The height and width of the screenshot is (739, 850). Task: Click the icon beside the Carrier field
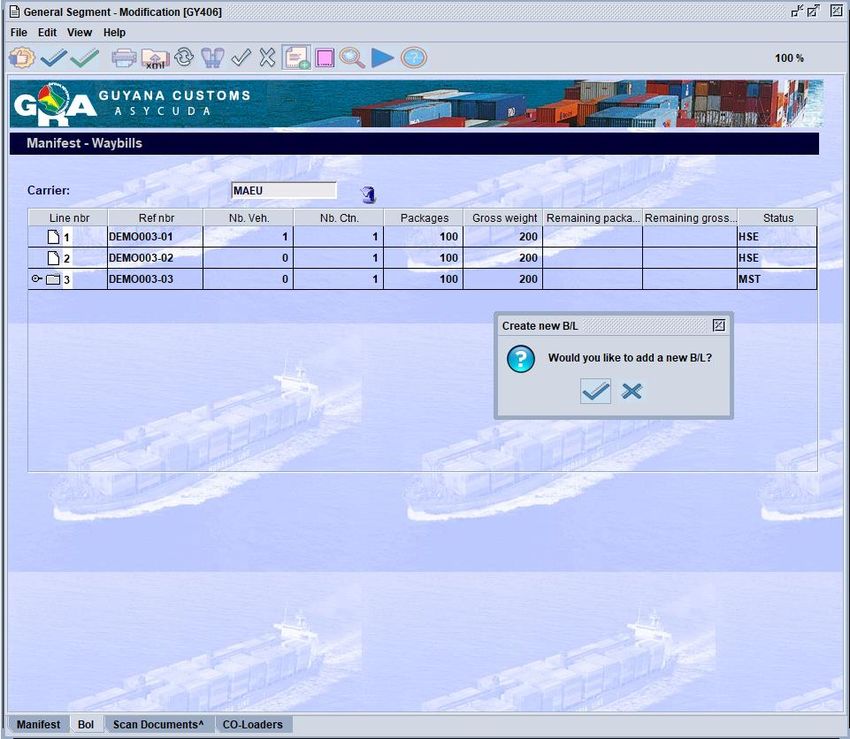click(368, 194)
